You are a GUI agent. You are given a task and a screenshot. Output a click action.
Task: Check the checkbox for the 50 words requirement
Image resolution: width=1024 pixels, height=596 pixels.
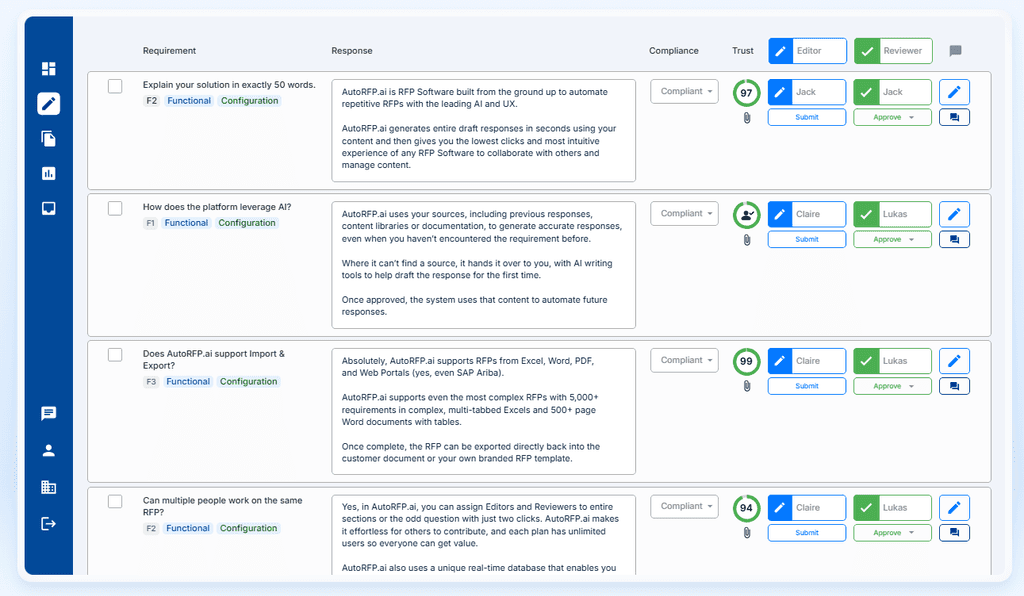point(115,85)
